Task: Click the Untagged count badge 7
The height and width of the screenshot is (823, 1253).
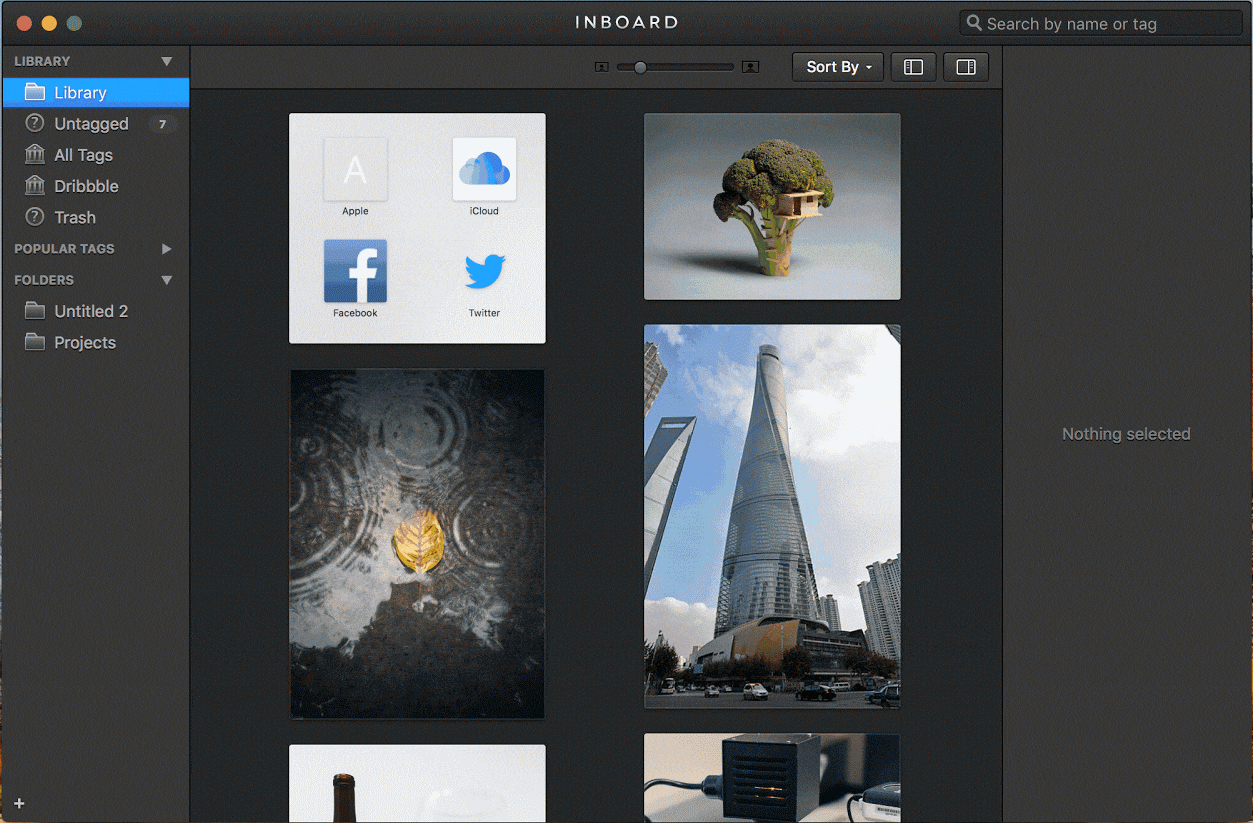Action: tap(163, 124)
